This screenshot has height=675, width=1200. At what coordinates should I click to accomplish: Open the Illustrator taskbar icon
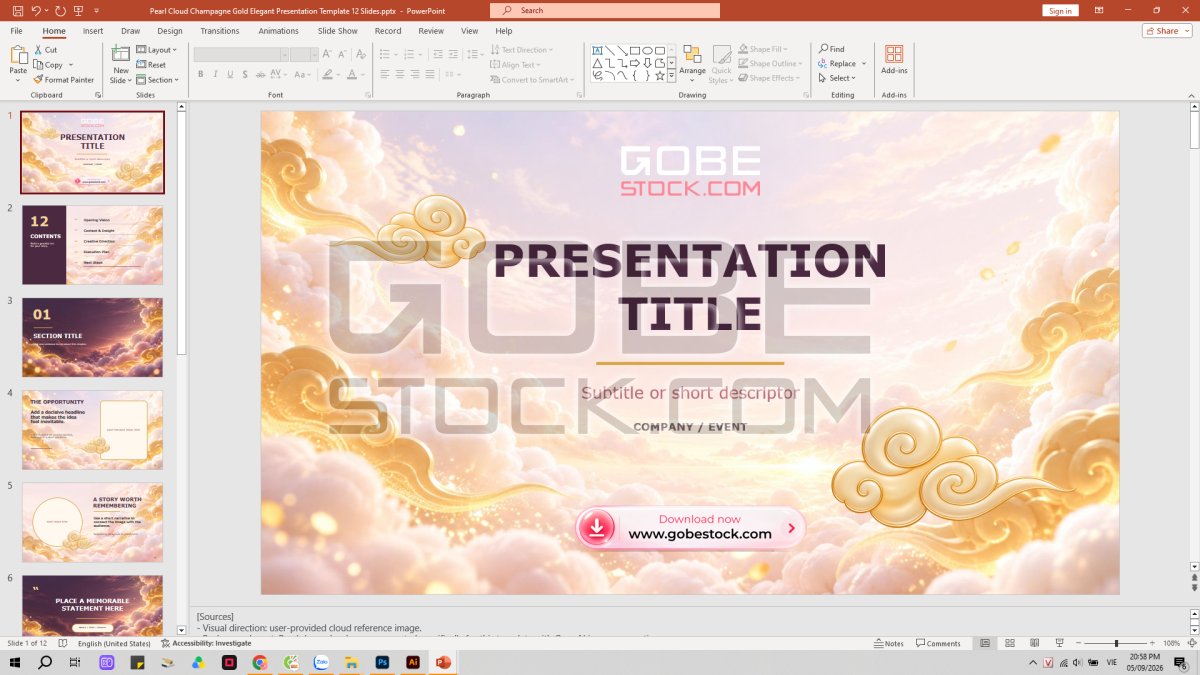412,662
